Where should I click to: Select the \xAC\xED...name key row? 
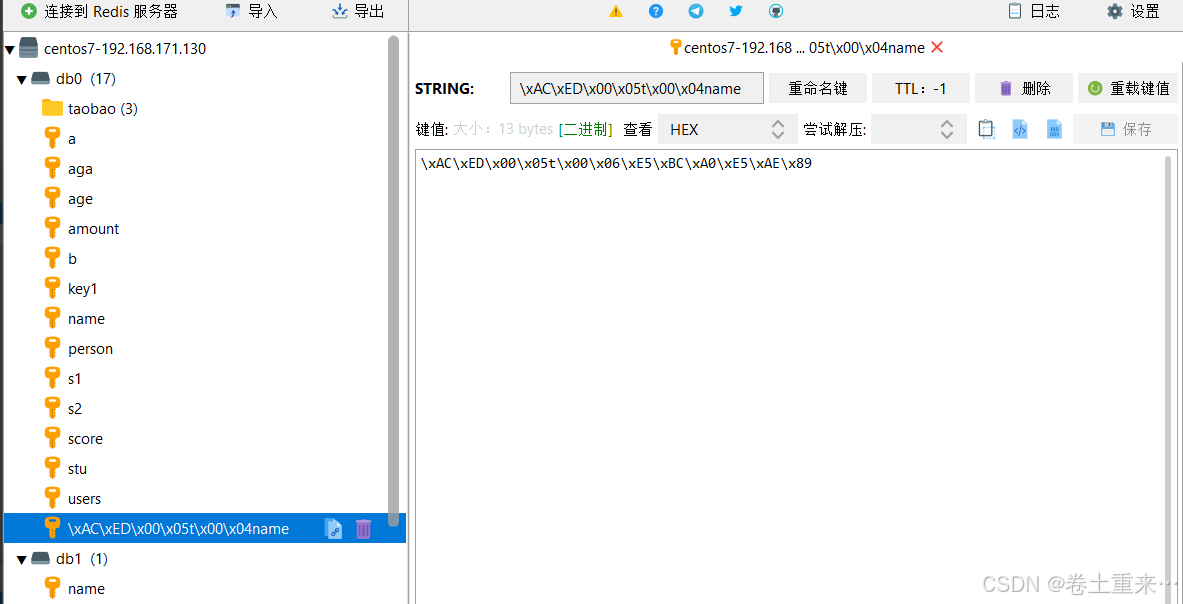click(x=204, y=529)
